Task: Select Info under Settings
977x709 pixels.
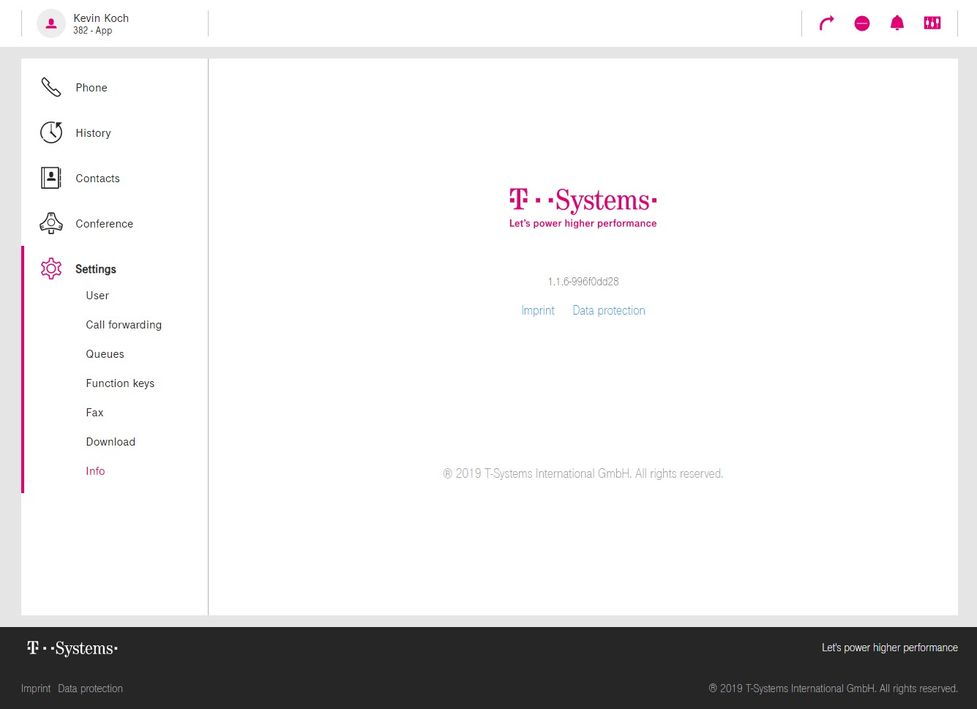Action: coord(95,471)
